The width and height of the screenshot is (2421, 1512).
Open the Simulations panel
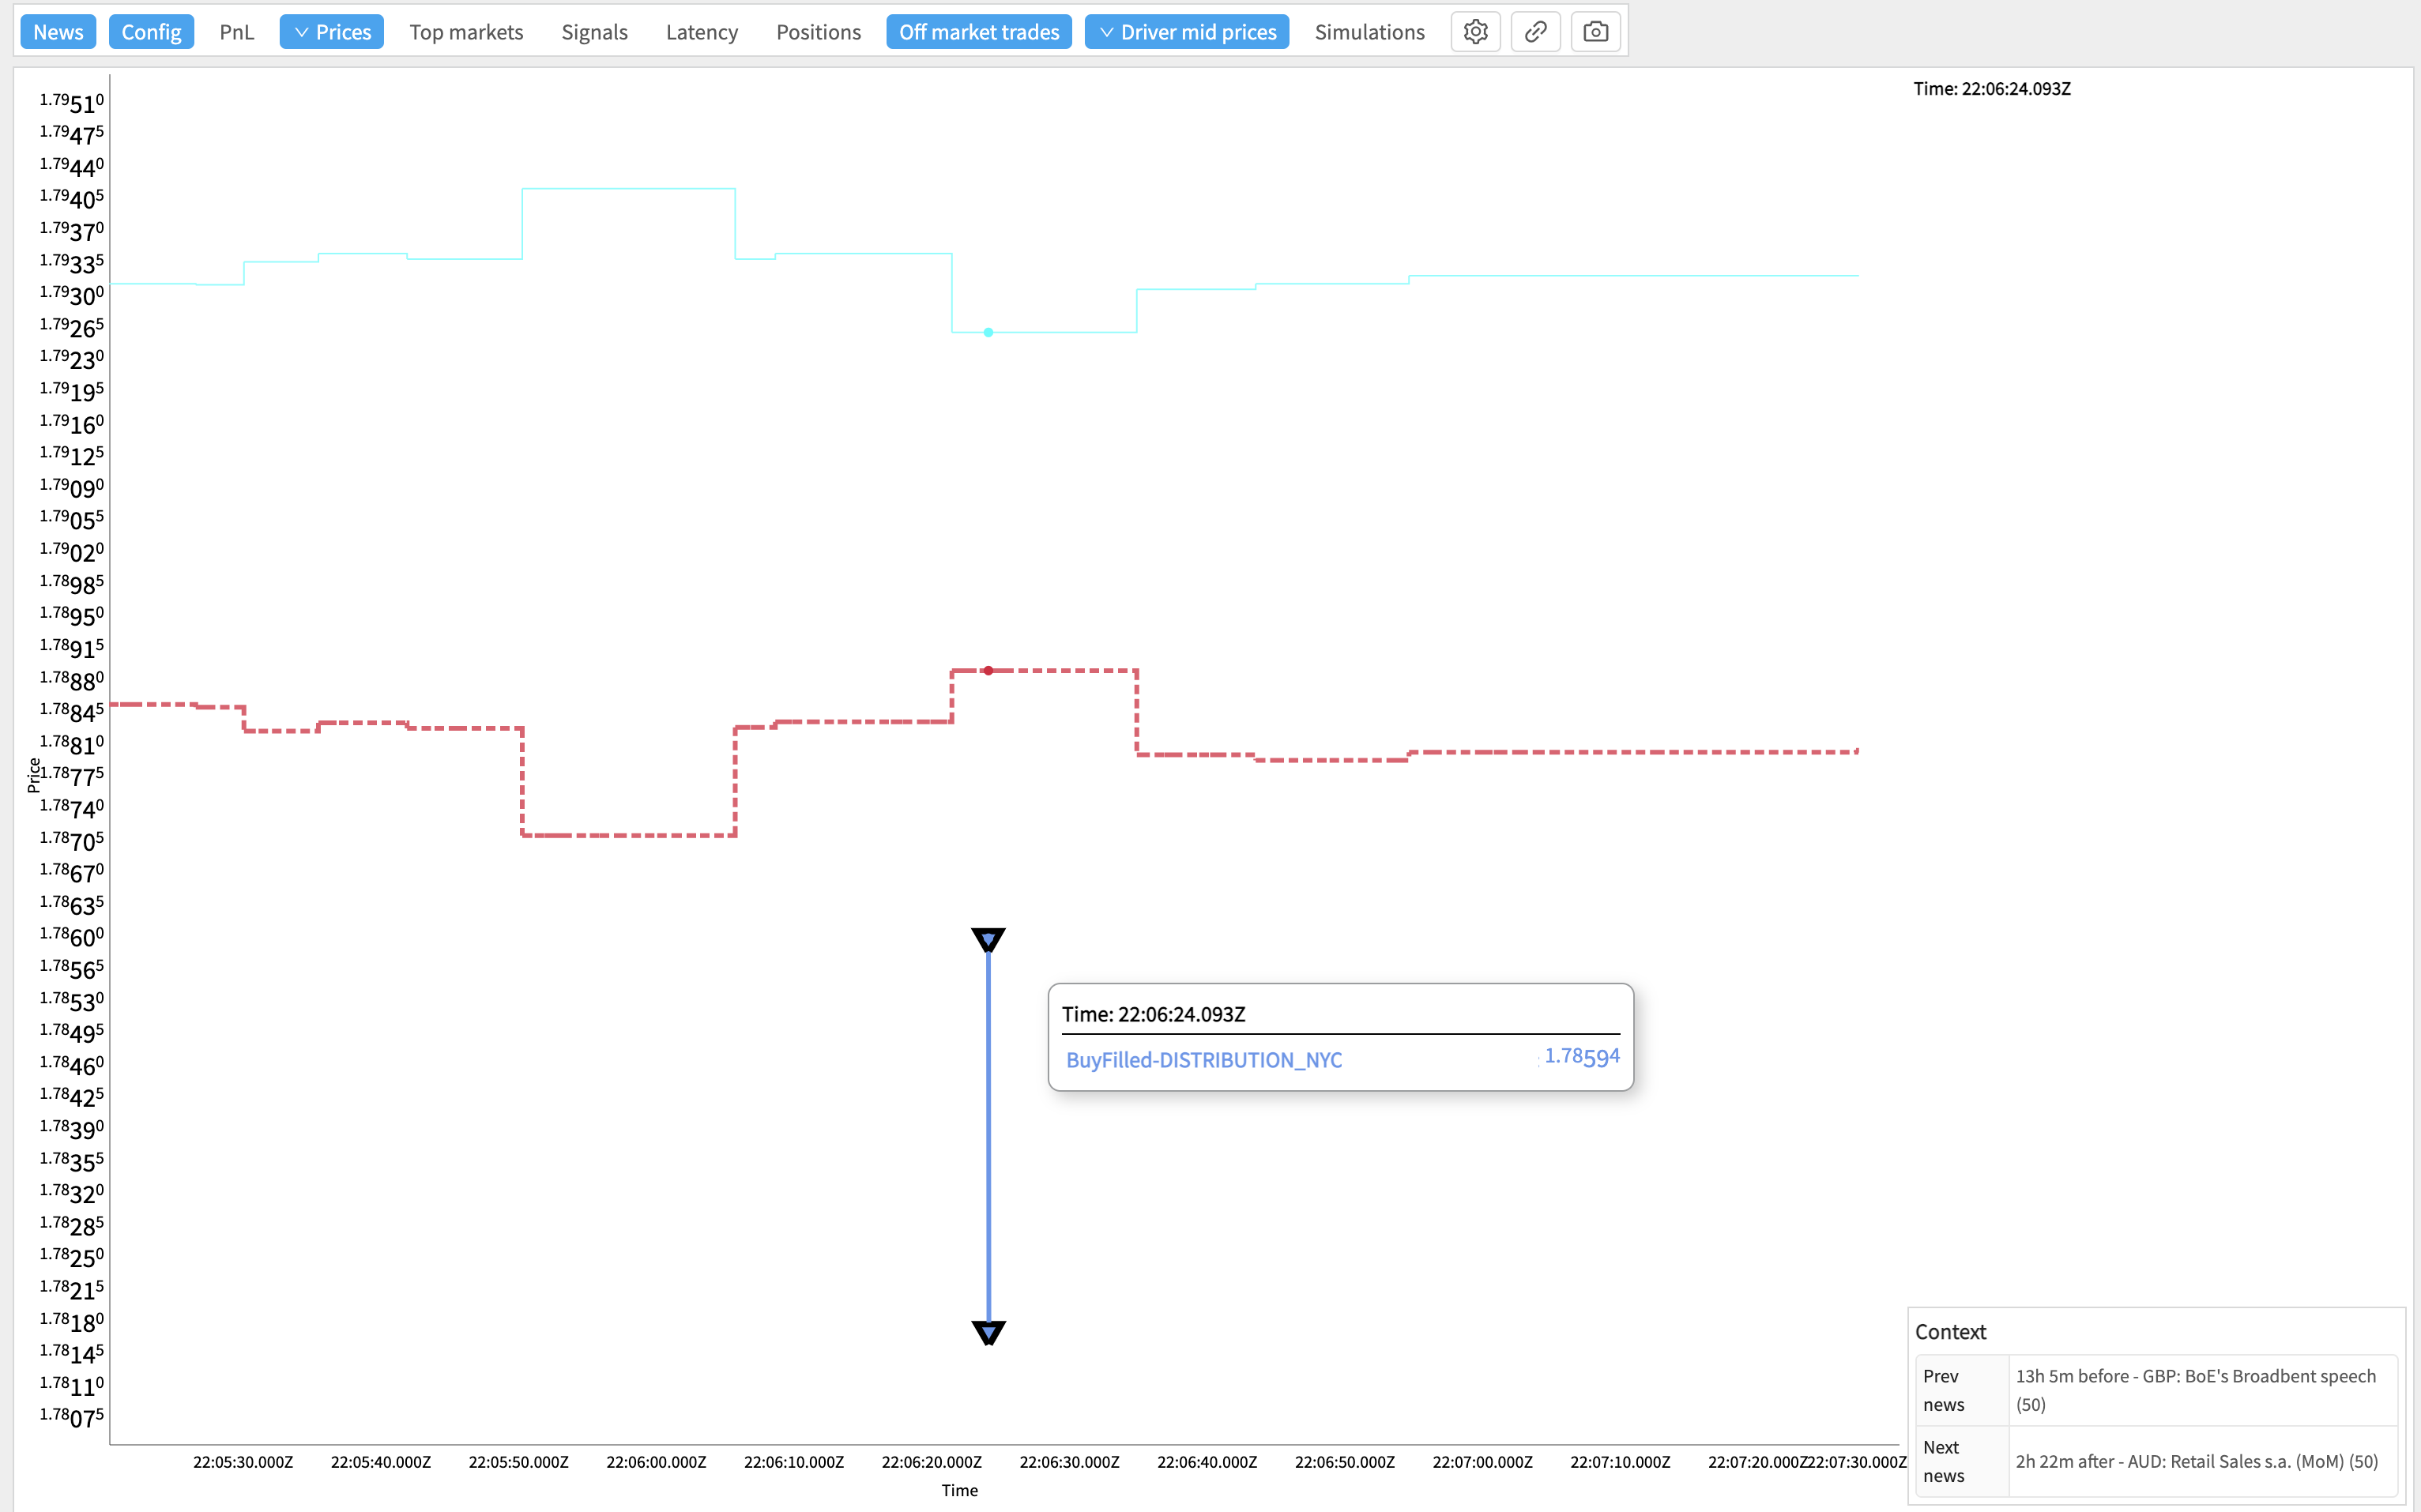(1369, 32)
